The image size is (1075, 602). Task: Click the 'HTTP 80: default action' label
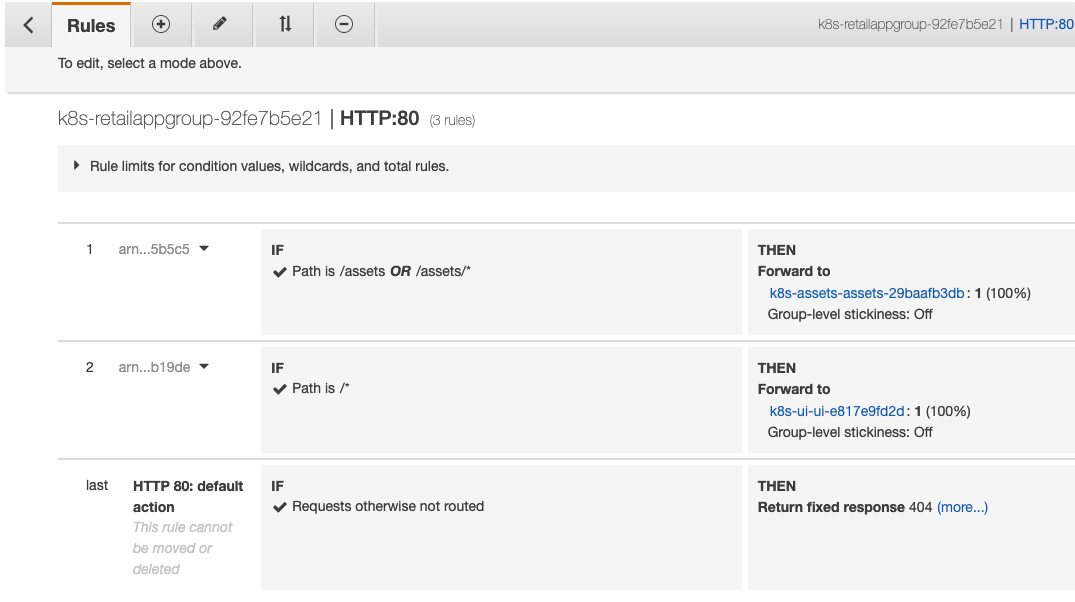188,496
